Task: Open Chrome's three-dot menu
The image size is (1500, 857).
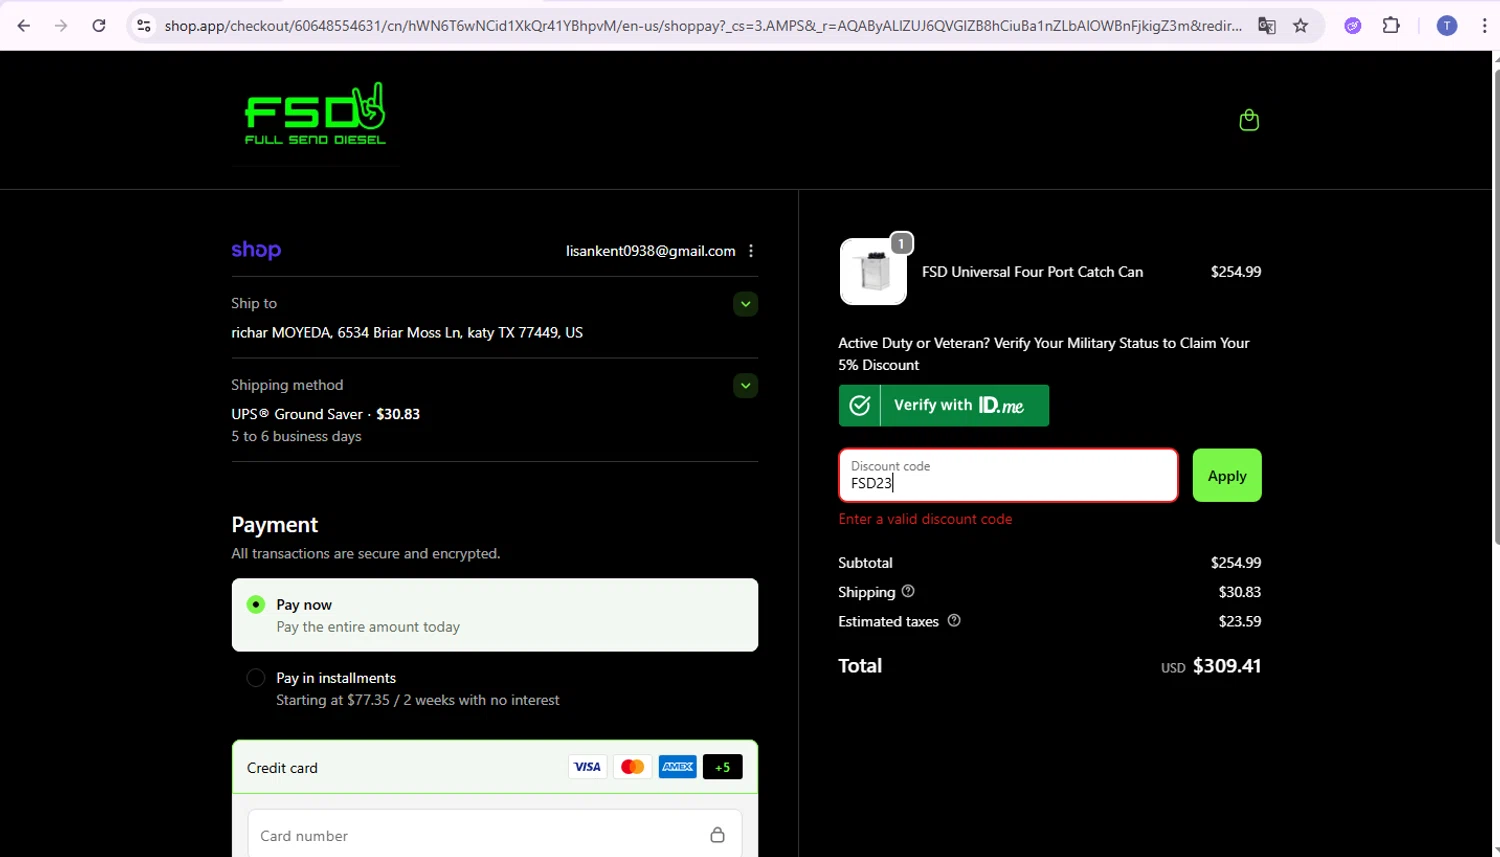Action: click(1484, 26)
